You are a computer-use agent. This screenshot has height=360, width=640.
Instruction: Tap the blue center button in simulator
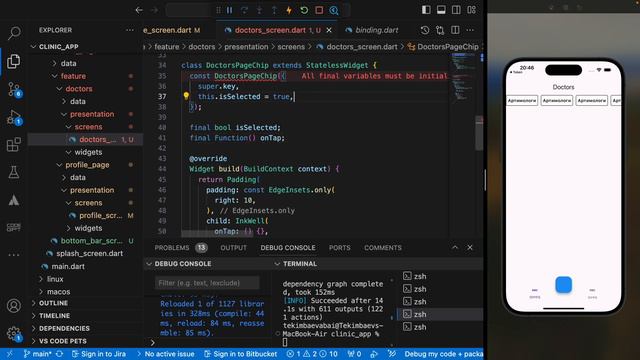(564, 285)
